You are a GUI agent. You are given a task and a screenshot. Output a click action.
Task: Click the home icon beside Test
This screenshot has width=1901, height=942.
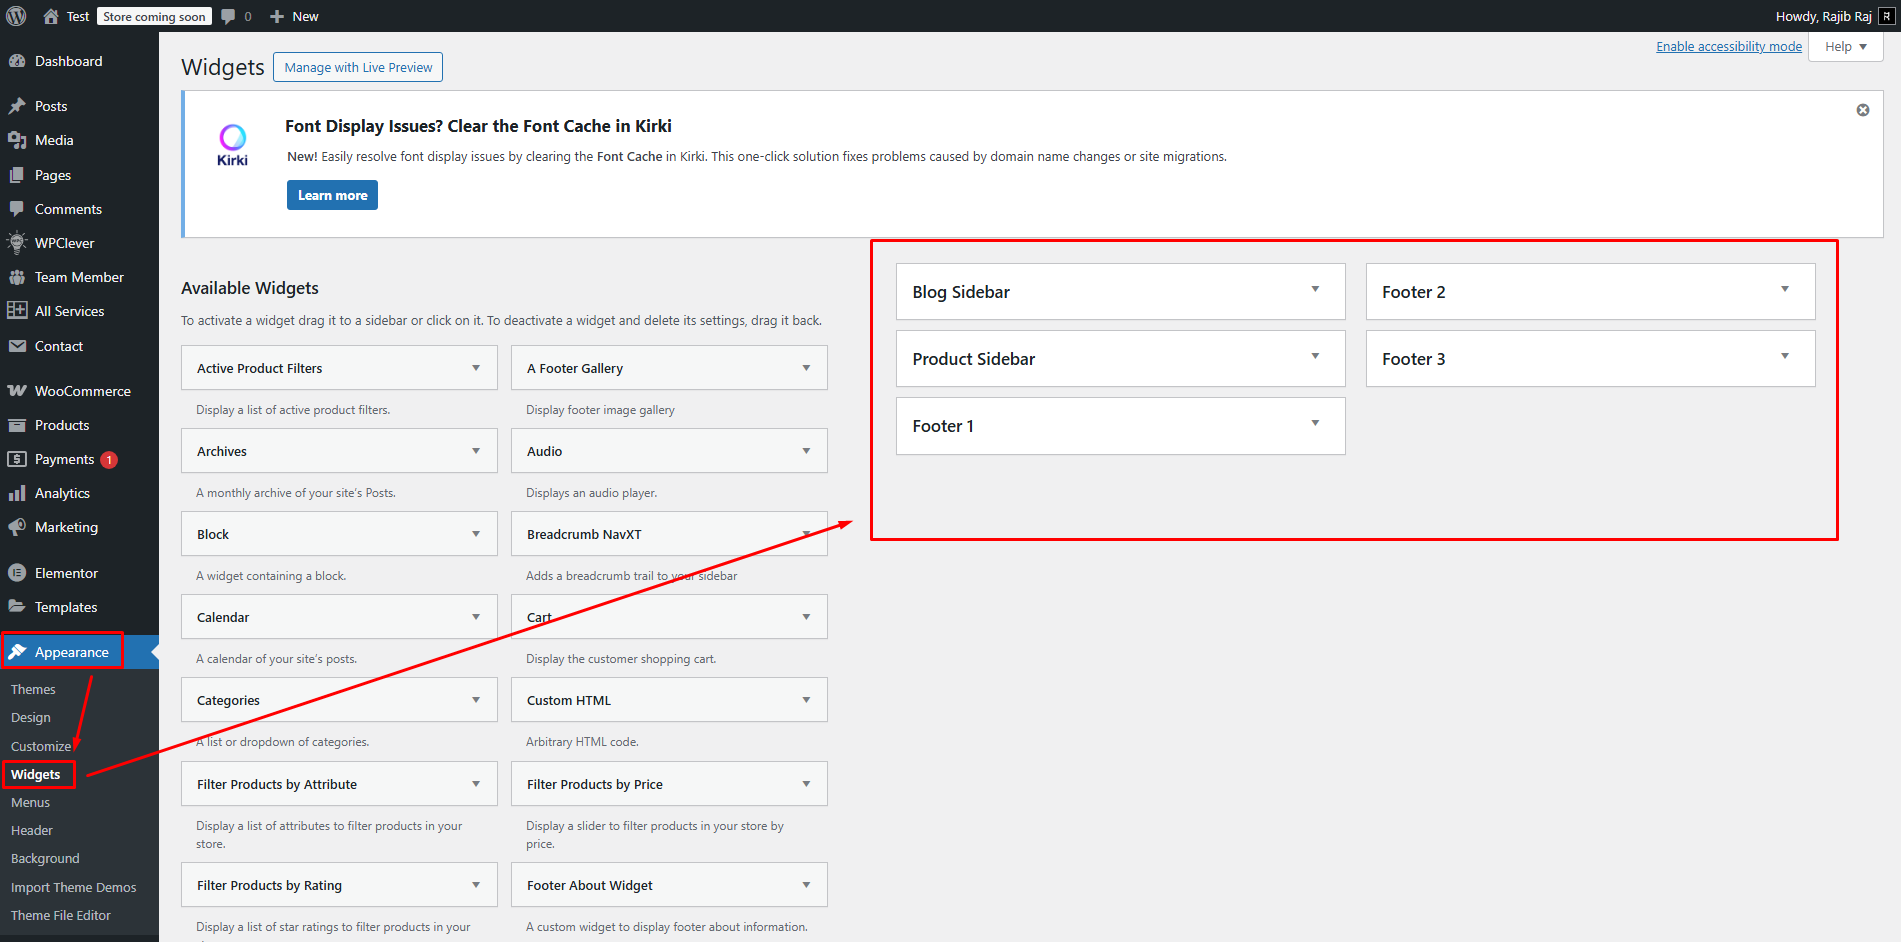pyautogui.click(x=51, y=16)
